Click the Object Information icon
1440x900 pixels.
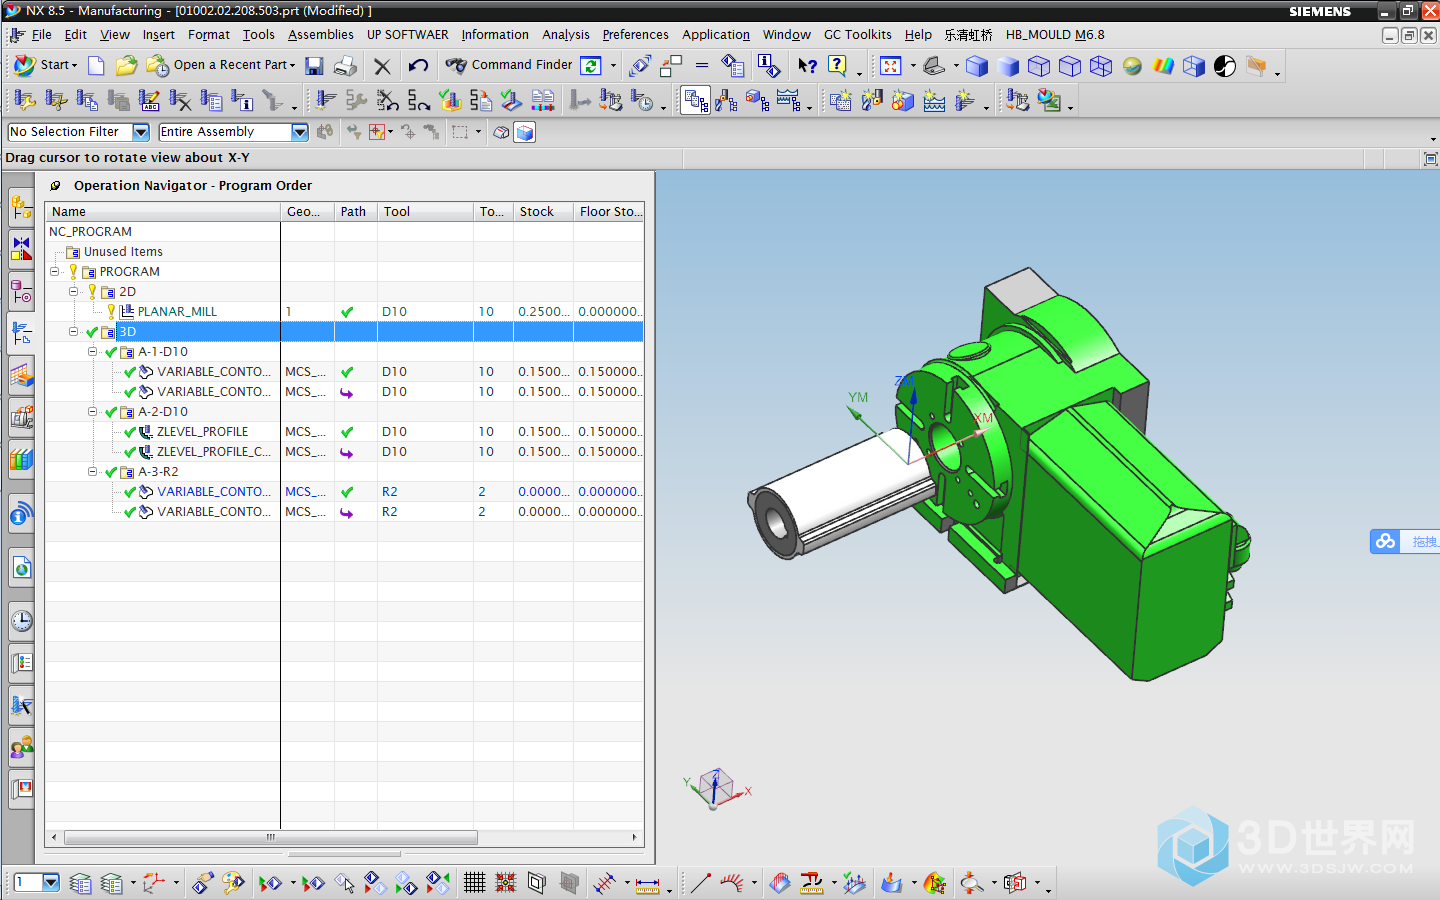pos(768,66)
